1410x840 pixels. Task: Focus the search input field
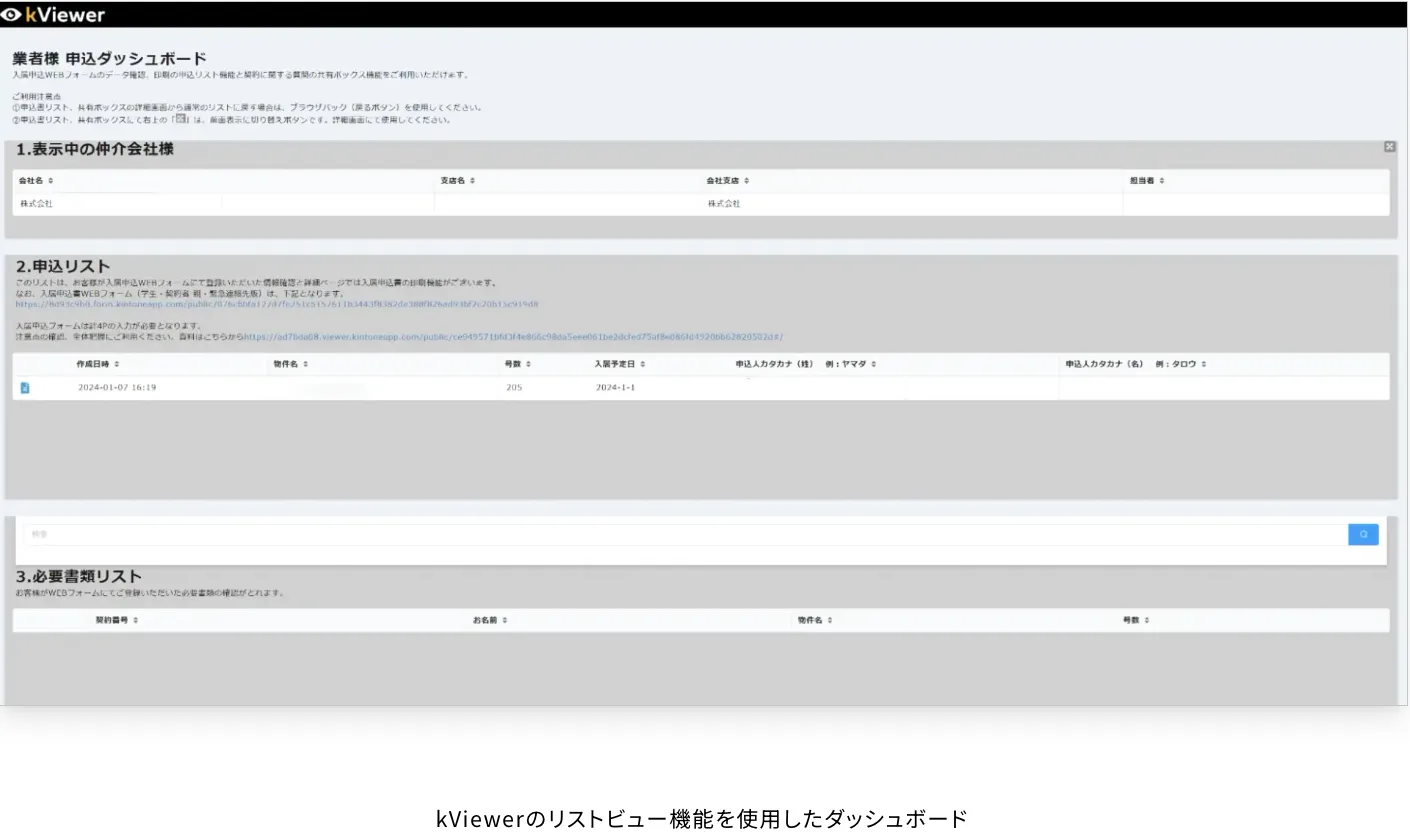pyautogui.click(x=685, y=535)
